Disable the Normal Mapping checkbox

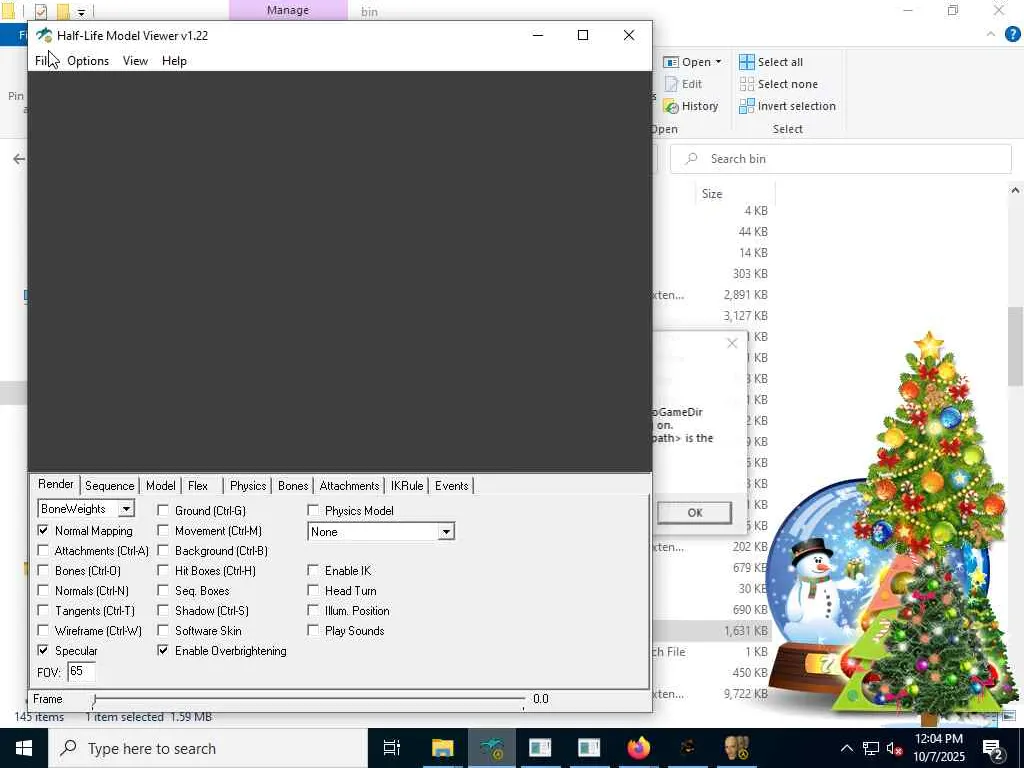(43, 531)
